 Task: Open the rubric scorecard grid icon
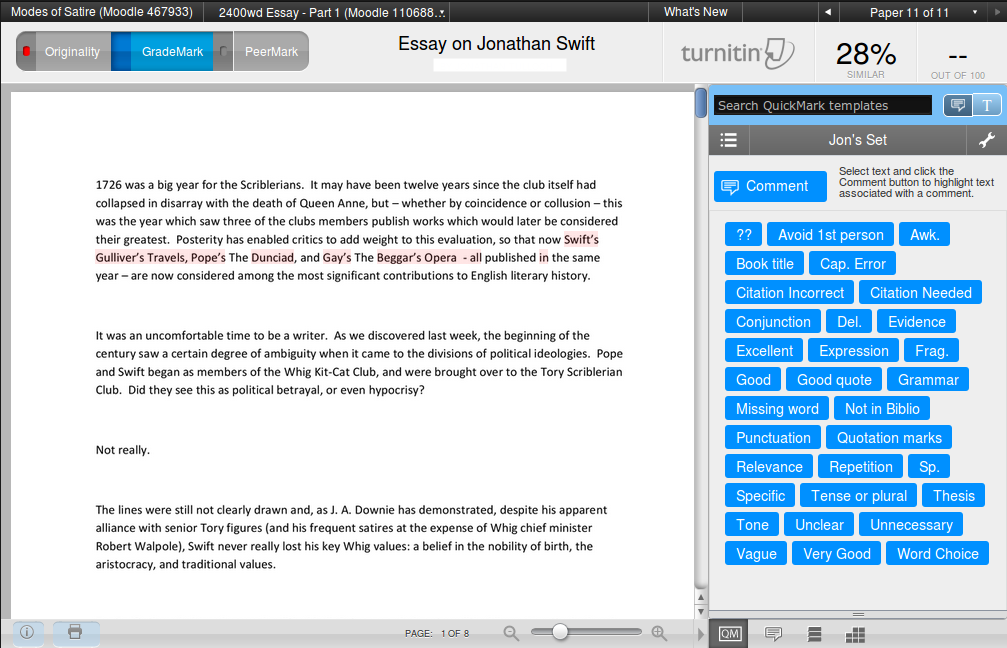point(855,633)
